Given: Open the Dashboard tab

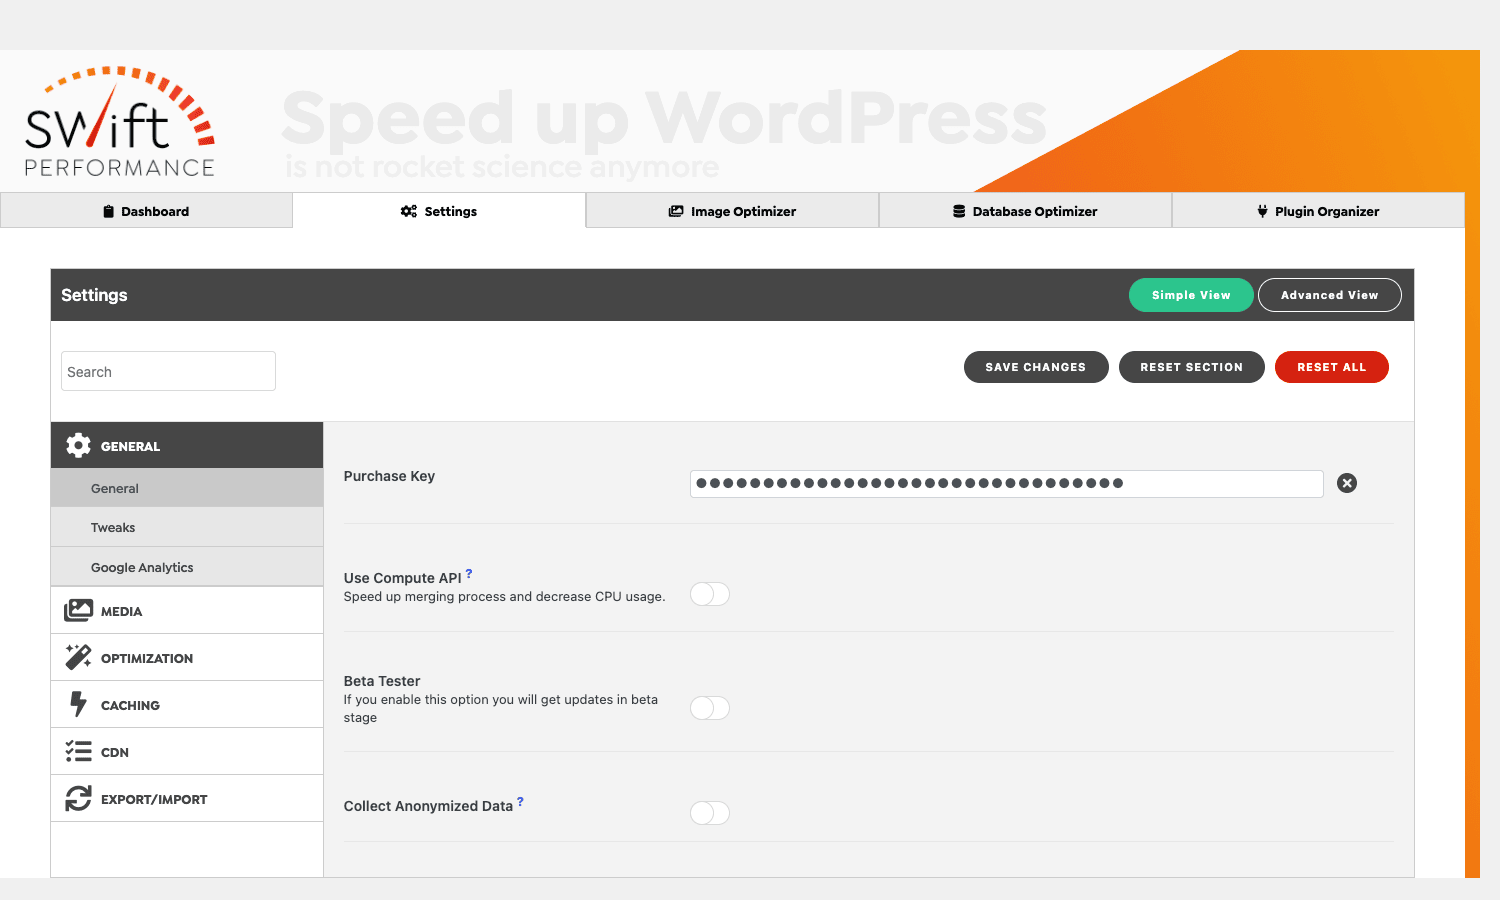Looking at the screenshot, I should 146,211.
